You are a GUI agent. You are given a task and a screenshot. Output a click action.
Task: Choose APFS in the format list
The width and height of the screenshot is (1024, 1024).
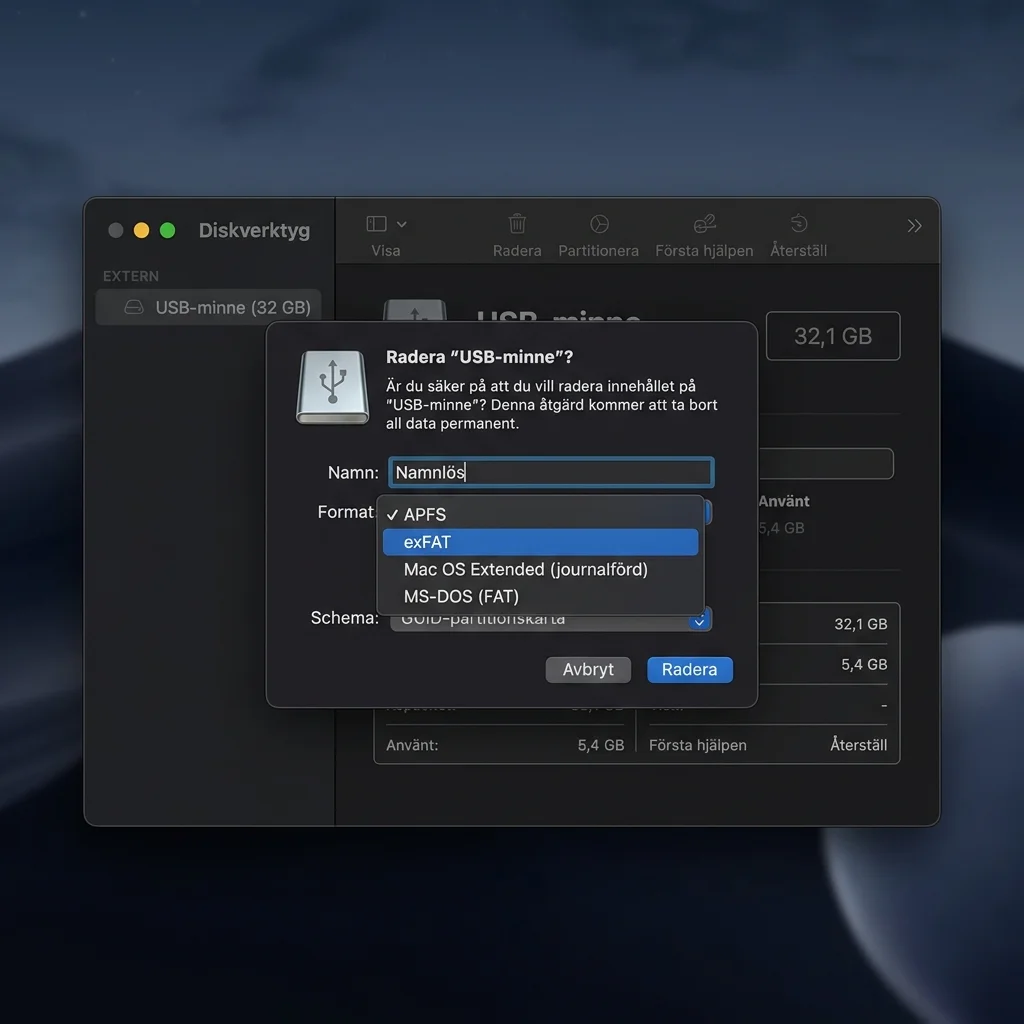coord(540,515)
